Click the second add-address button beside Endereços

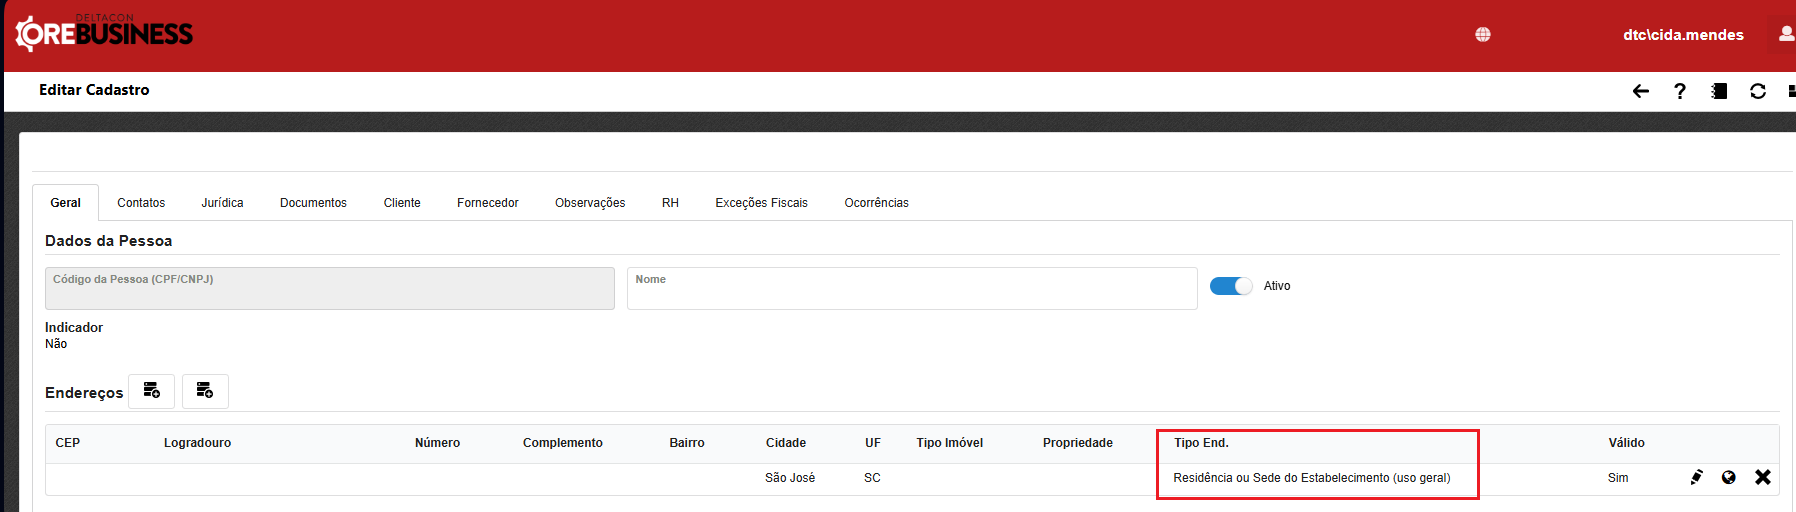coord(205,391)
